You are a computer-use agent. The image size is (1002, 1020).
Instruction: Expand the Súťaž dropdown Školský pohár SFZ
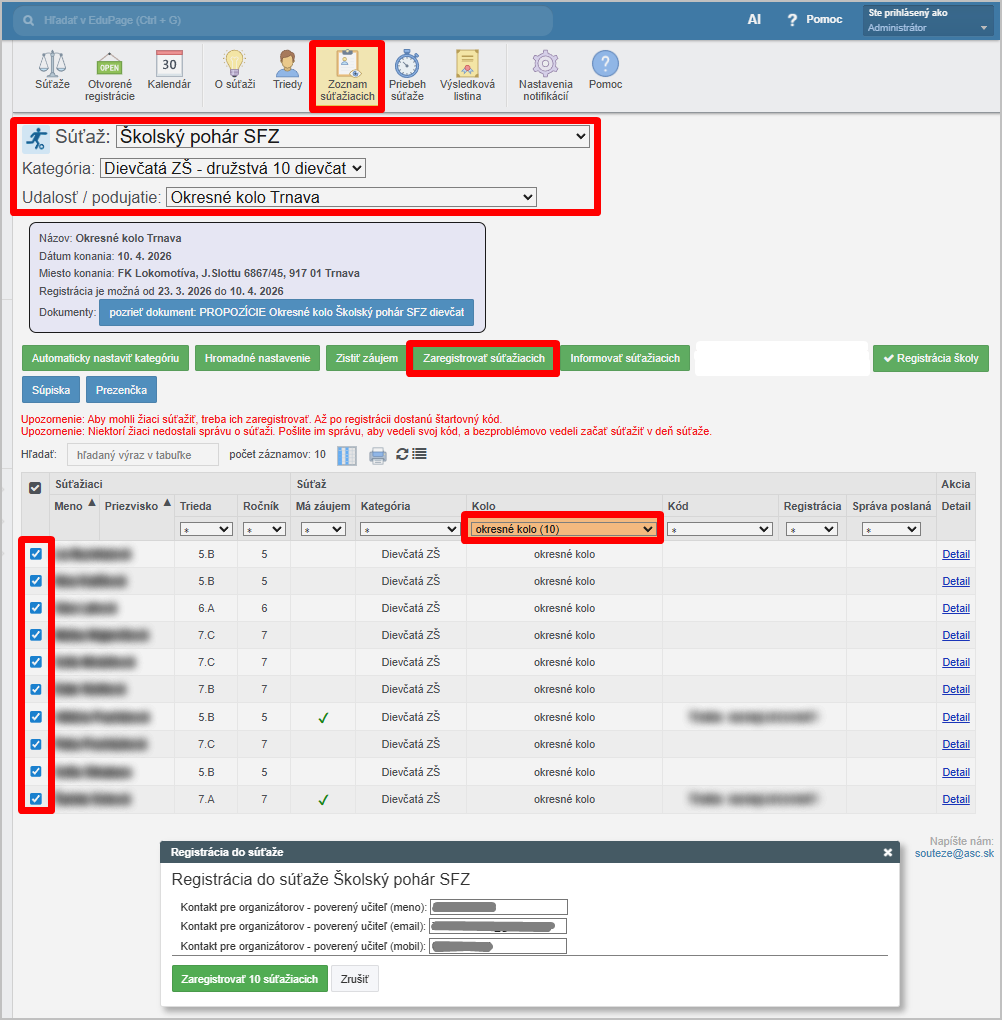pos(353,137)
